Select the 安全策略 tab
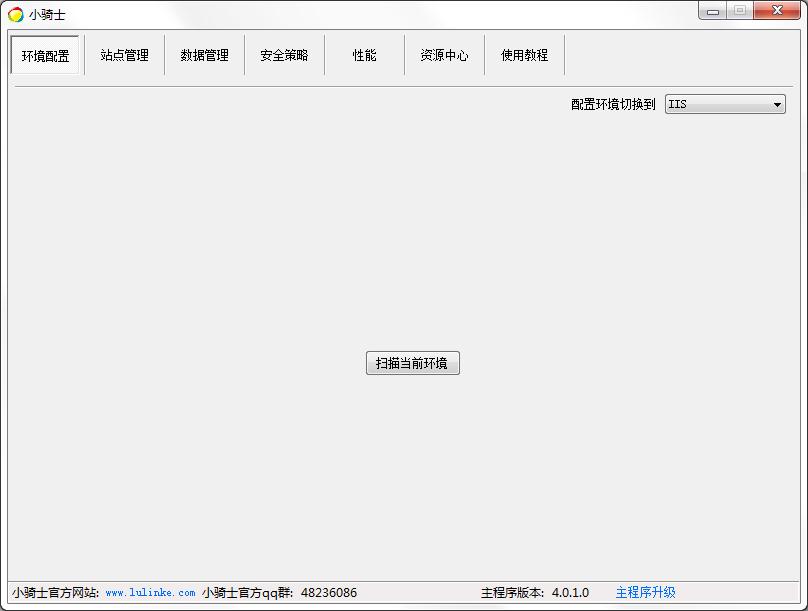The image size is (808, 611). 284,55
